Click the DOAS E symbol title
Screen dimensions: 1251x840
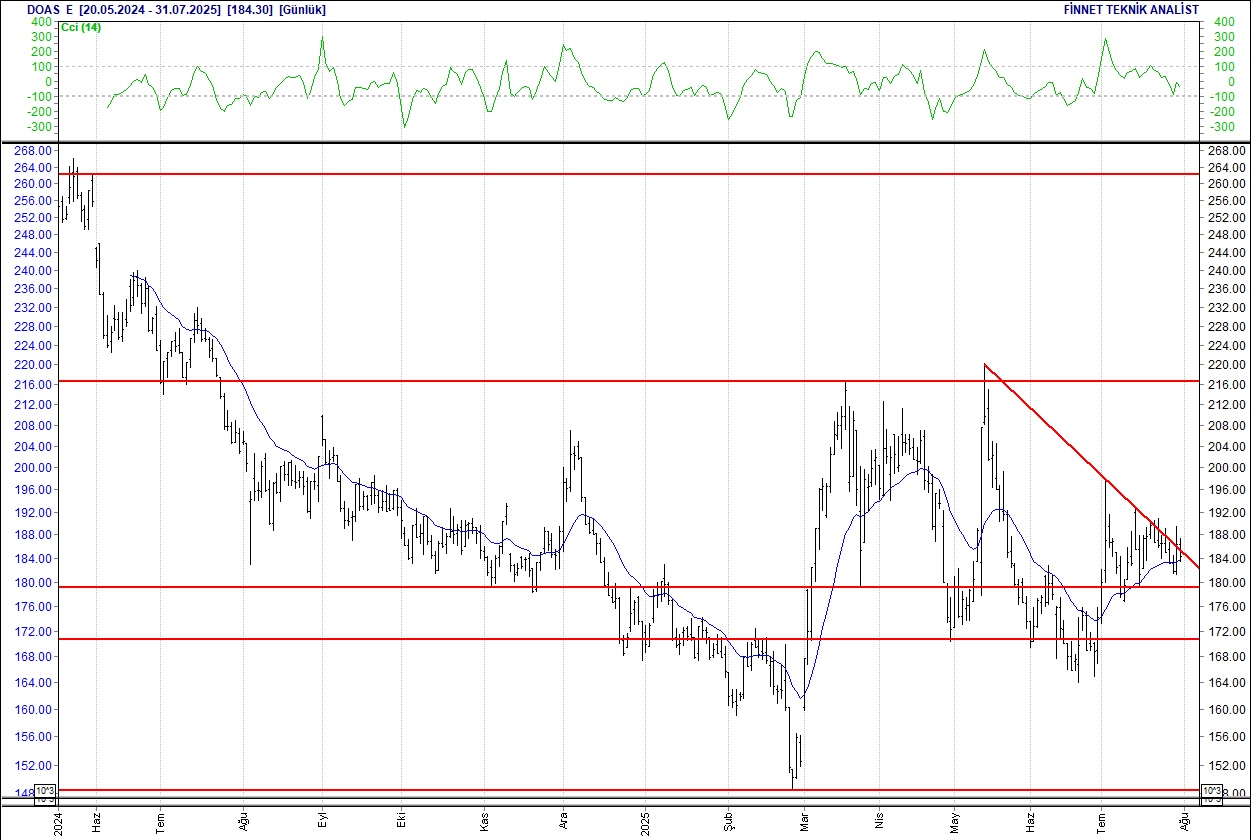click(x=50, y=10)
